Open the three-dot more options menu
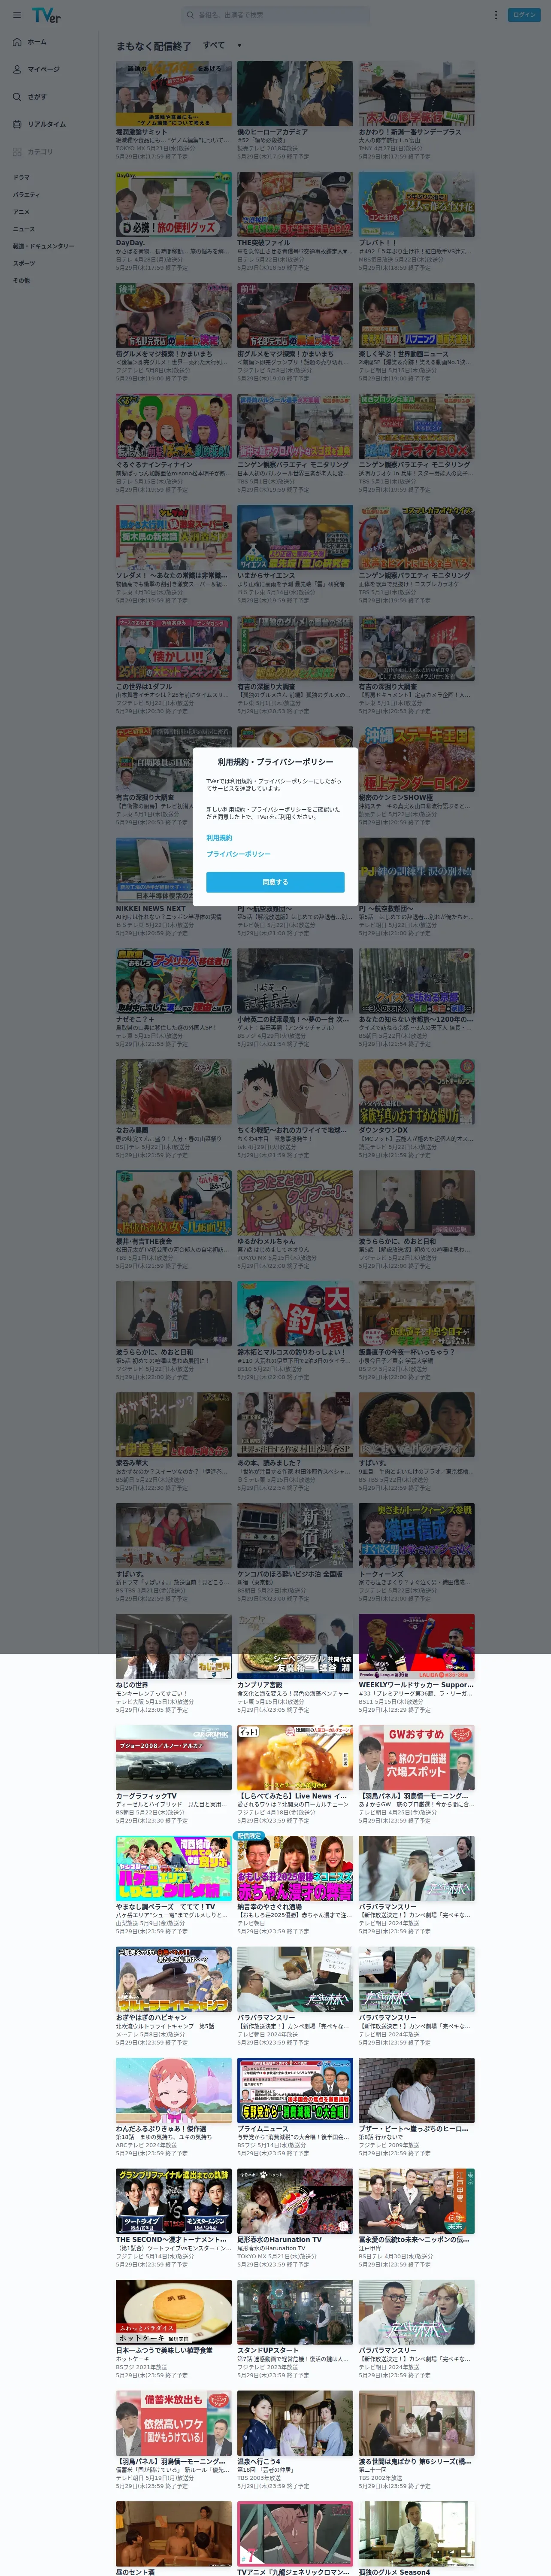Image resolution: width=551 pixels, height=2576 pixels. [495, 15]
